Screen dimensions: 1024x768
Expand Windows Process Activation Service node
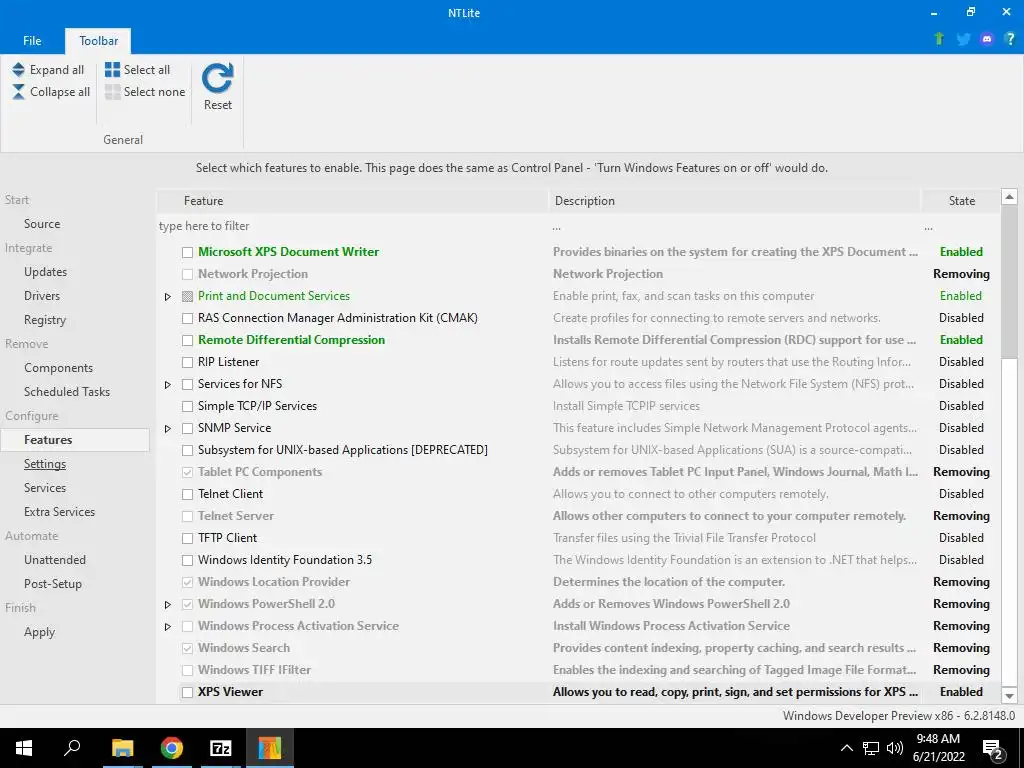pos(168,626)
